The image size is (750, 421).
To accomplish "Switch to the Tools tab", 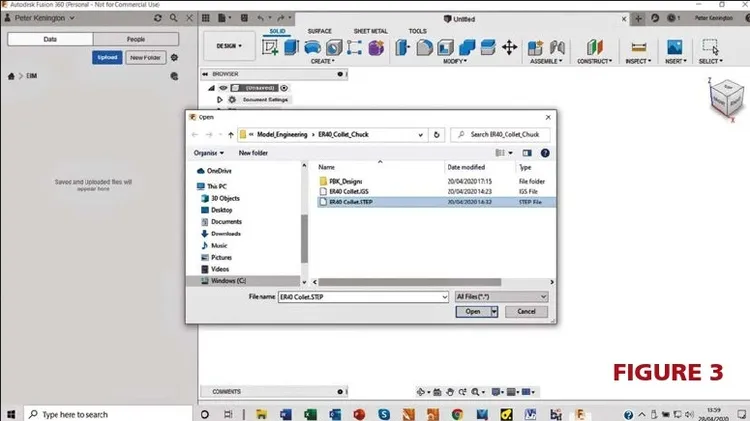I will point(418,31).
